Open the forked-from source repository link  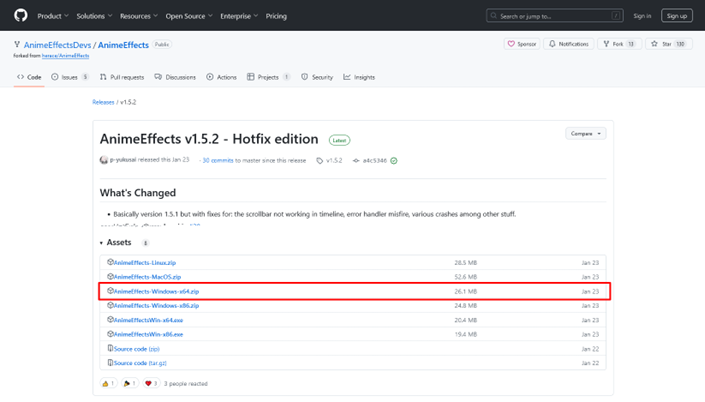coord(65,56)
